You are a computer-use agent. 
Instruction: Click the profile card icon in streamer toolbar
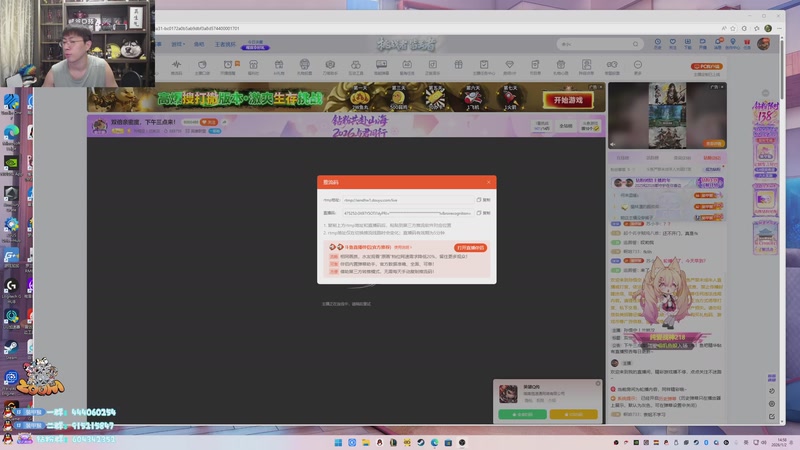pyautogui.click(x=586, y=67)
